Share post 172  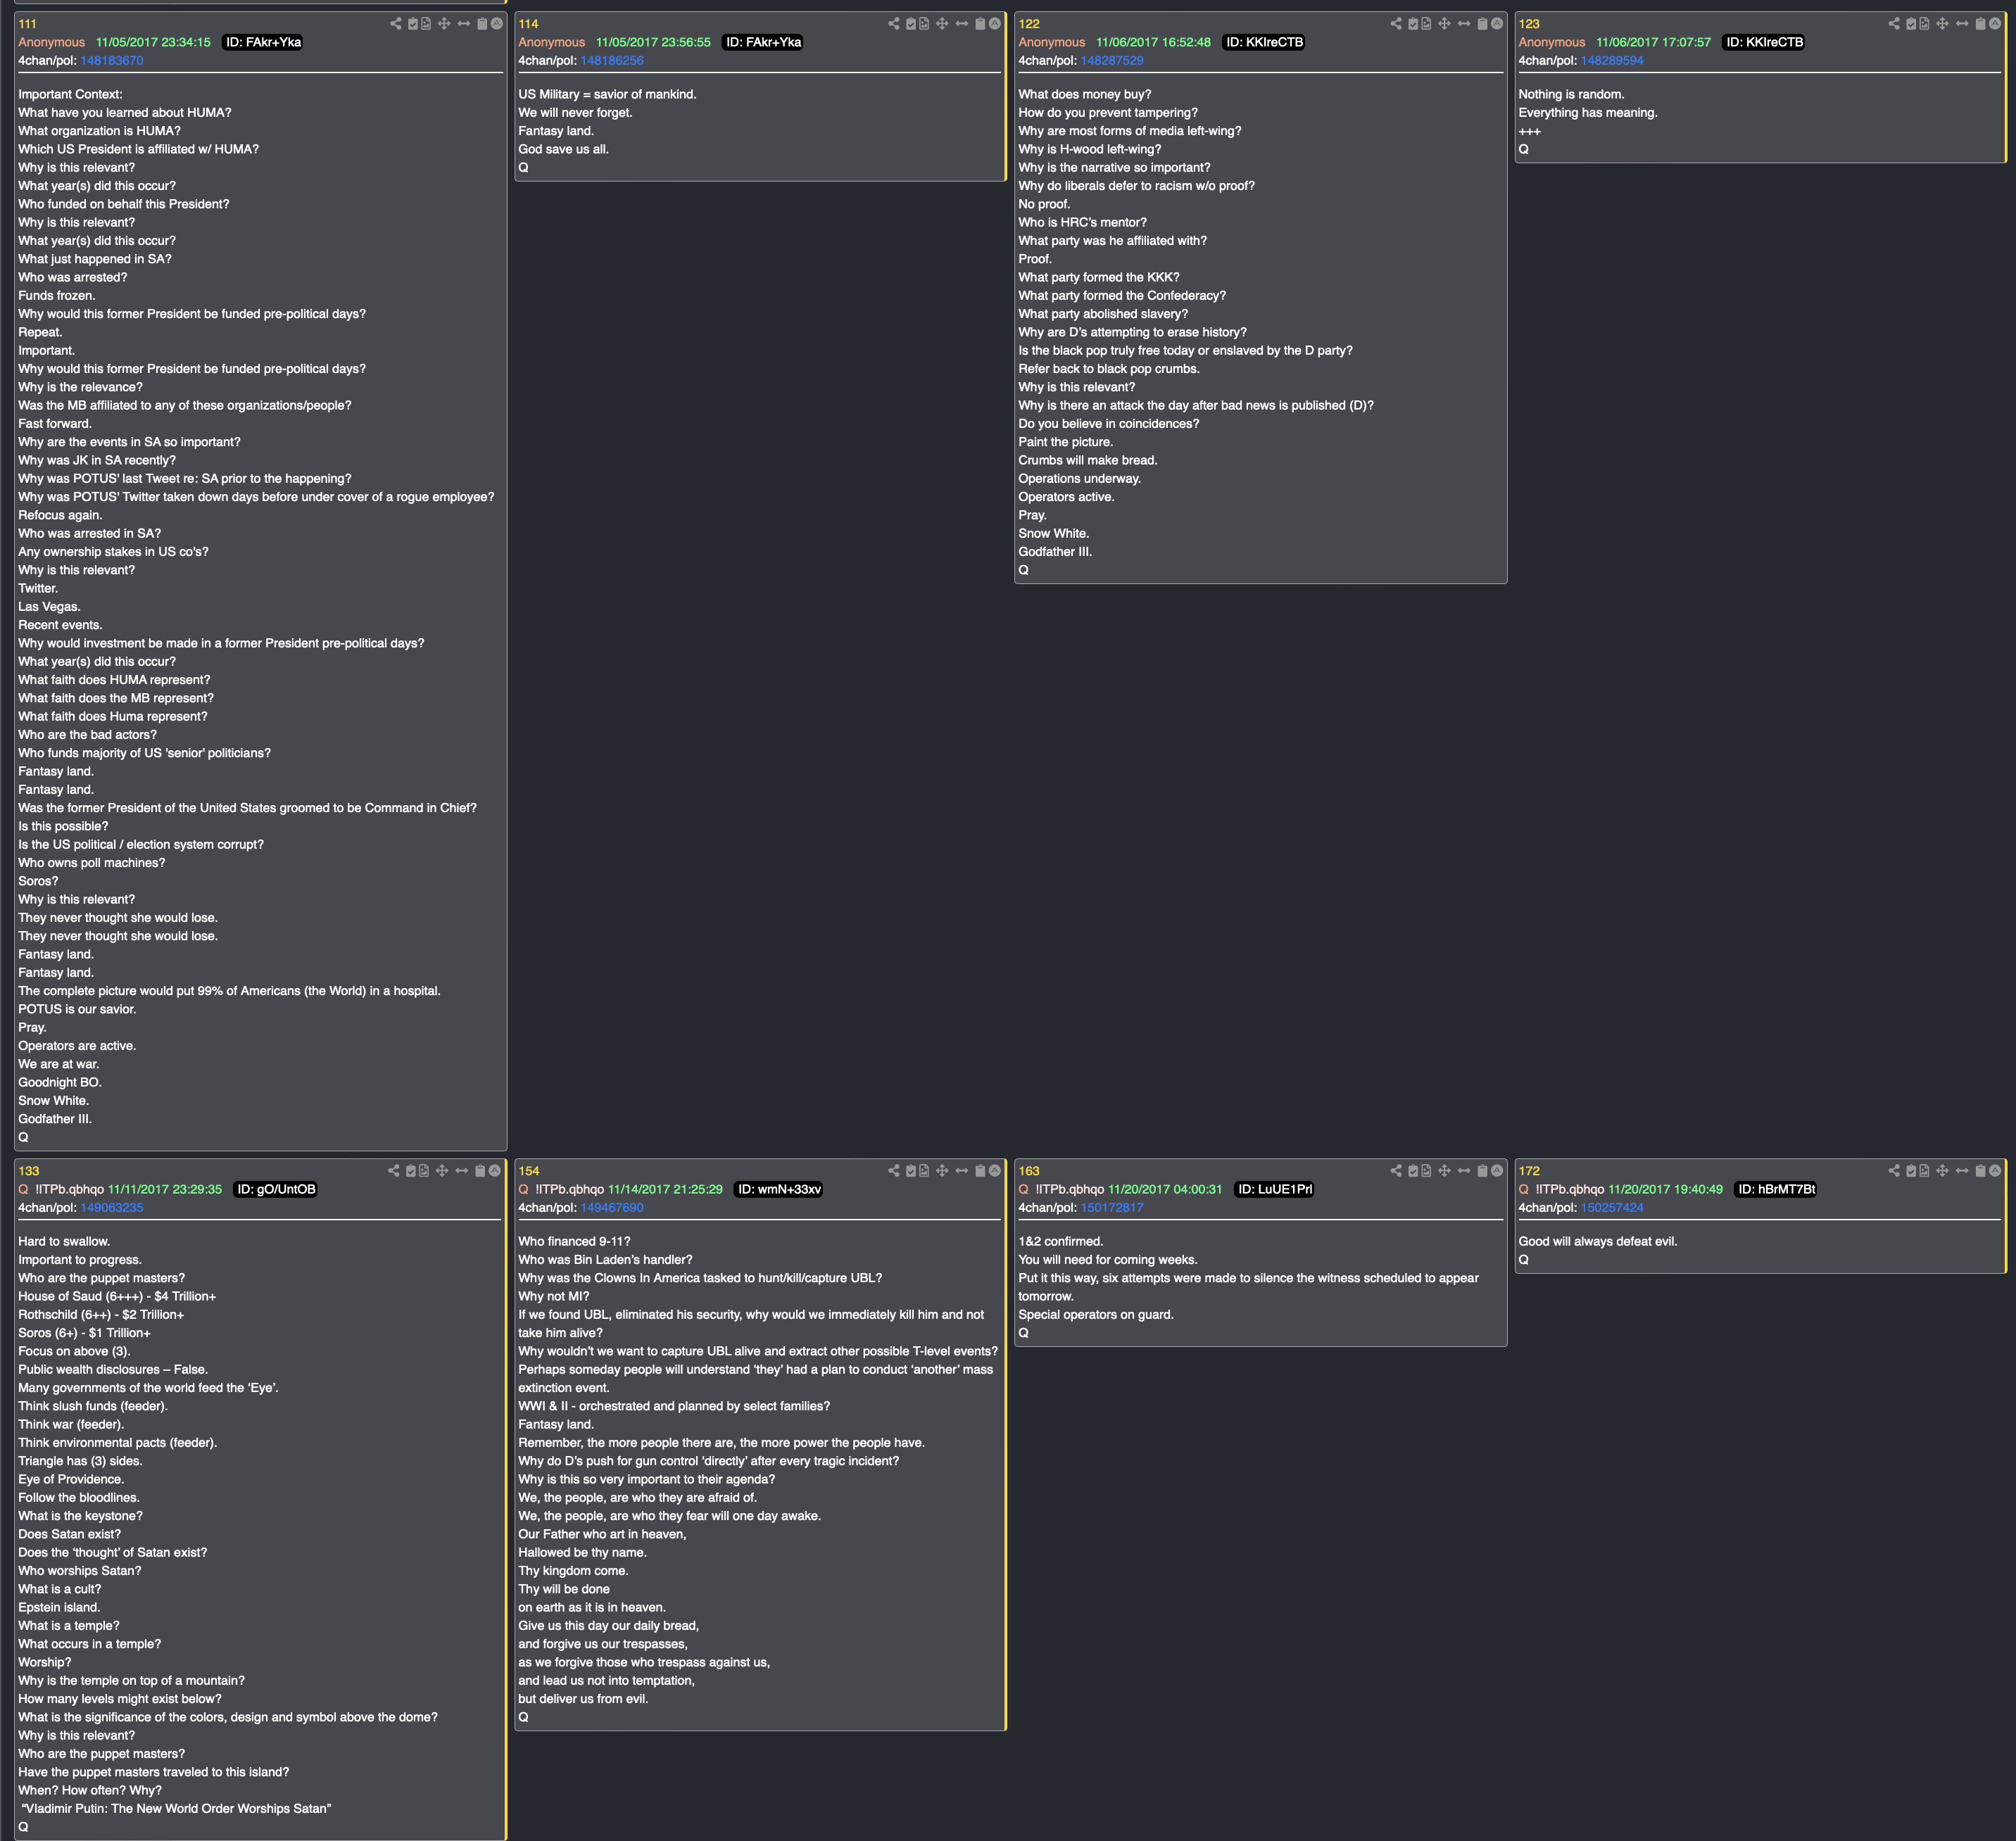[1894, 1170]
